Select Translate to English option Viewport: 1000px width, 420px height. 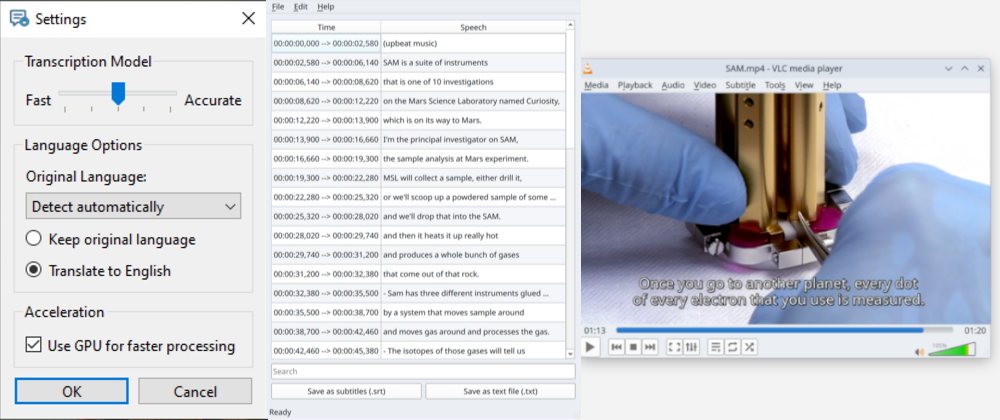click(34, 270)
